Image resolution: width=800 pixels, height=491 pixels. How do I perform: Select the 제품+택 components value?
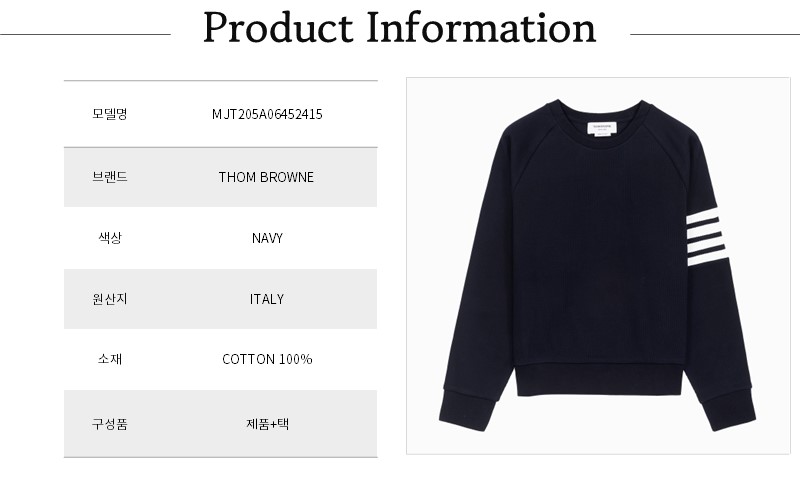click(x=267, y=423)
